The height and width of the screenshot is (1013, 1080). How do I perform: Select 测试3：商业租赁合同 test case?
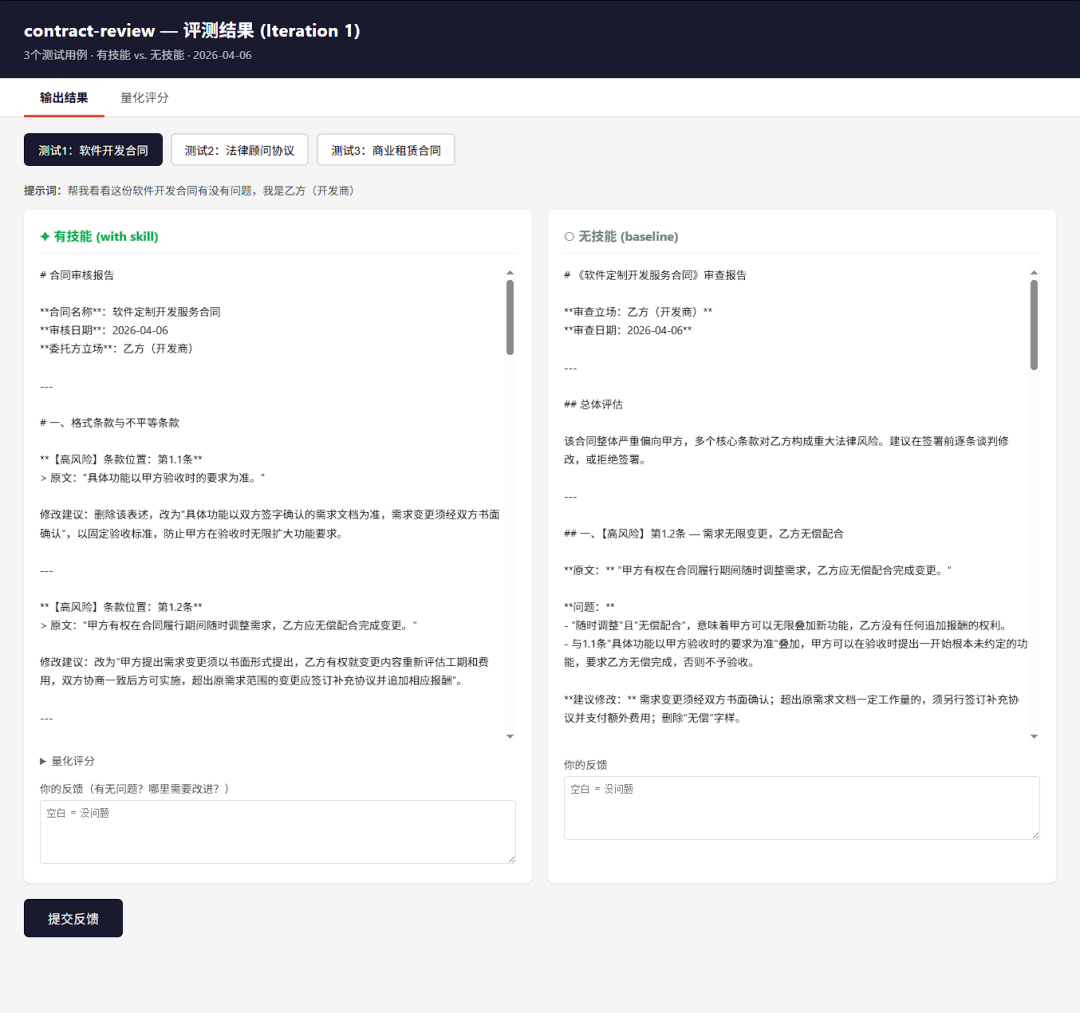(x=386, y=150)
